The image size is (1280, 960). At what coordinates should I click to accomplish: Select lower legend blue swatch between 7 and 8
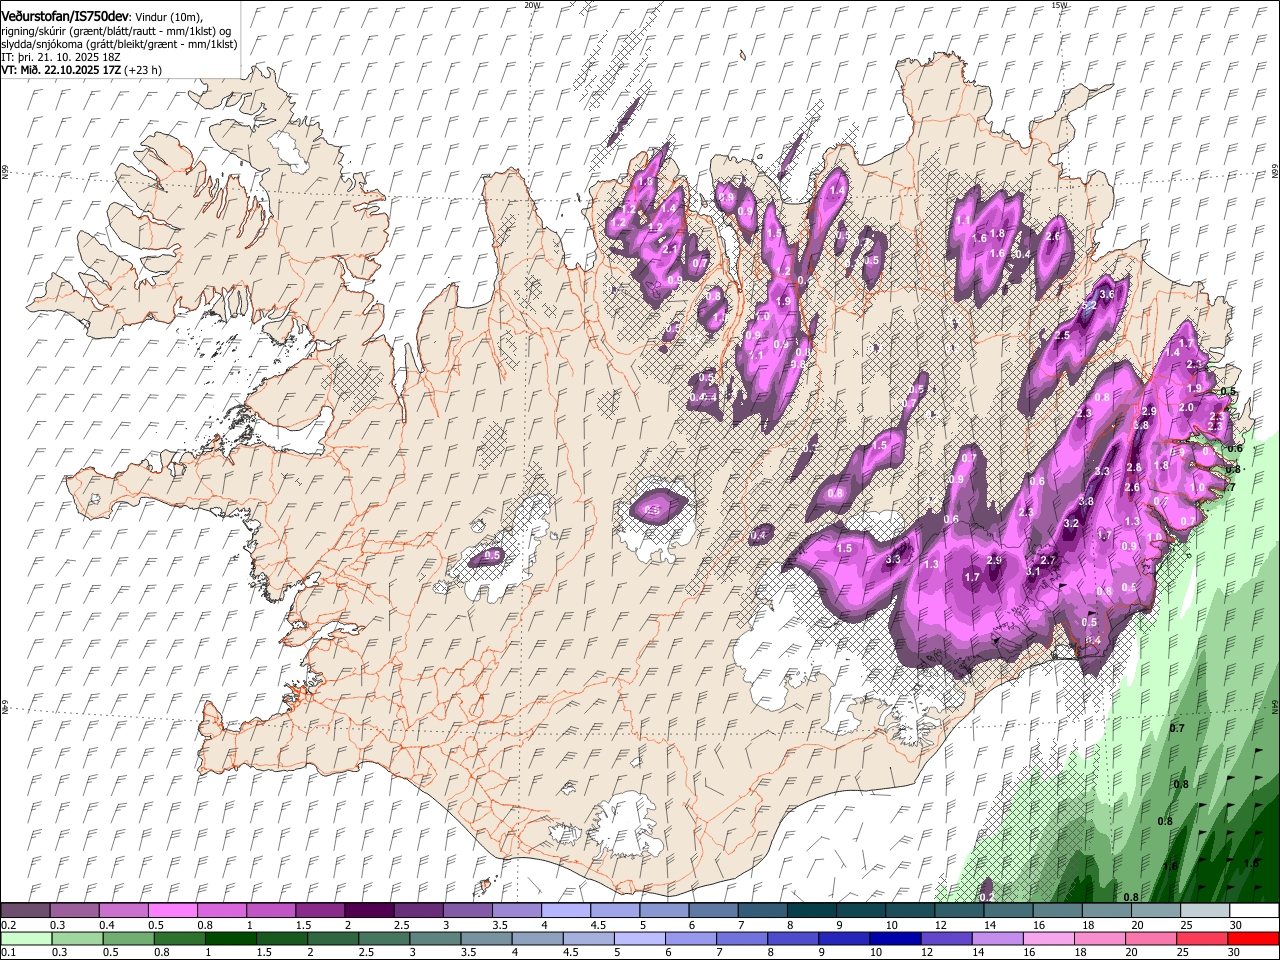point(742,938)
